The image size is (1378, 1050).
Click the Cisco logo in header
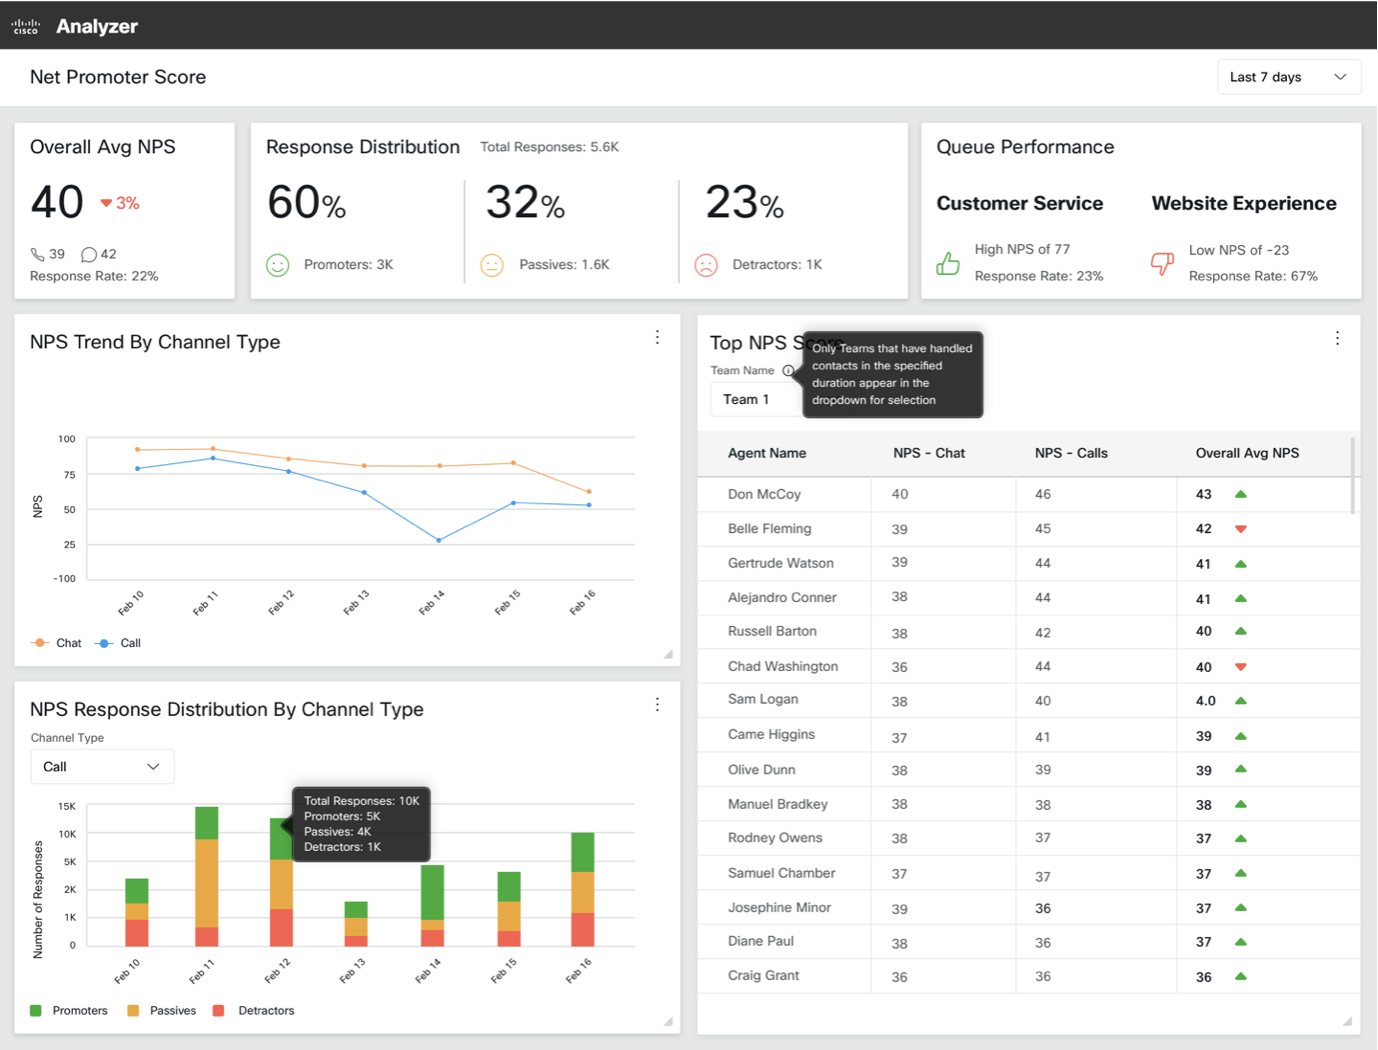[25, 27]
